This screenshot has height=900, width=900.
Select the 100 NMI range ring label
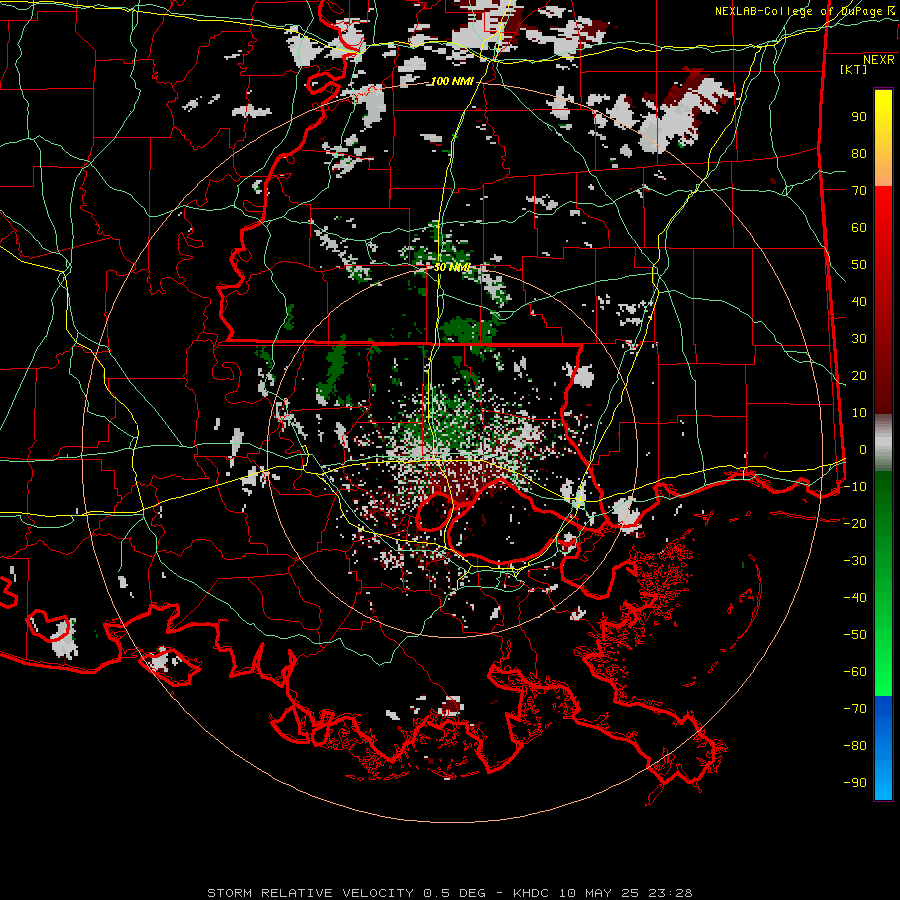[x=452, y=82]
